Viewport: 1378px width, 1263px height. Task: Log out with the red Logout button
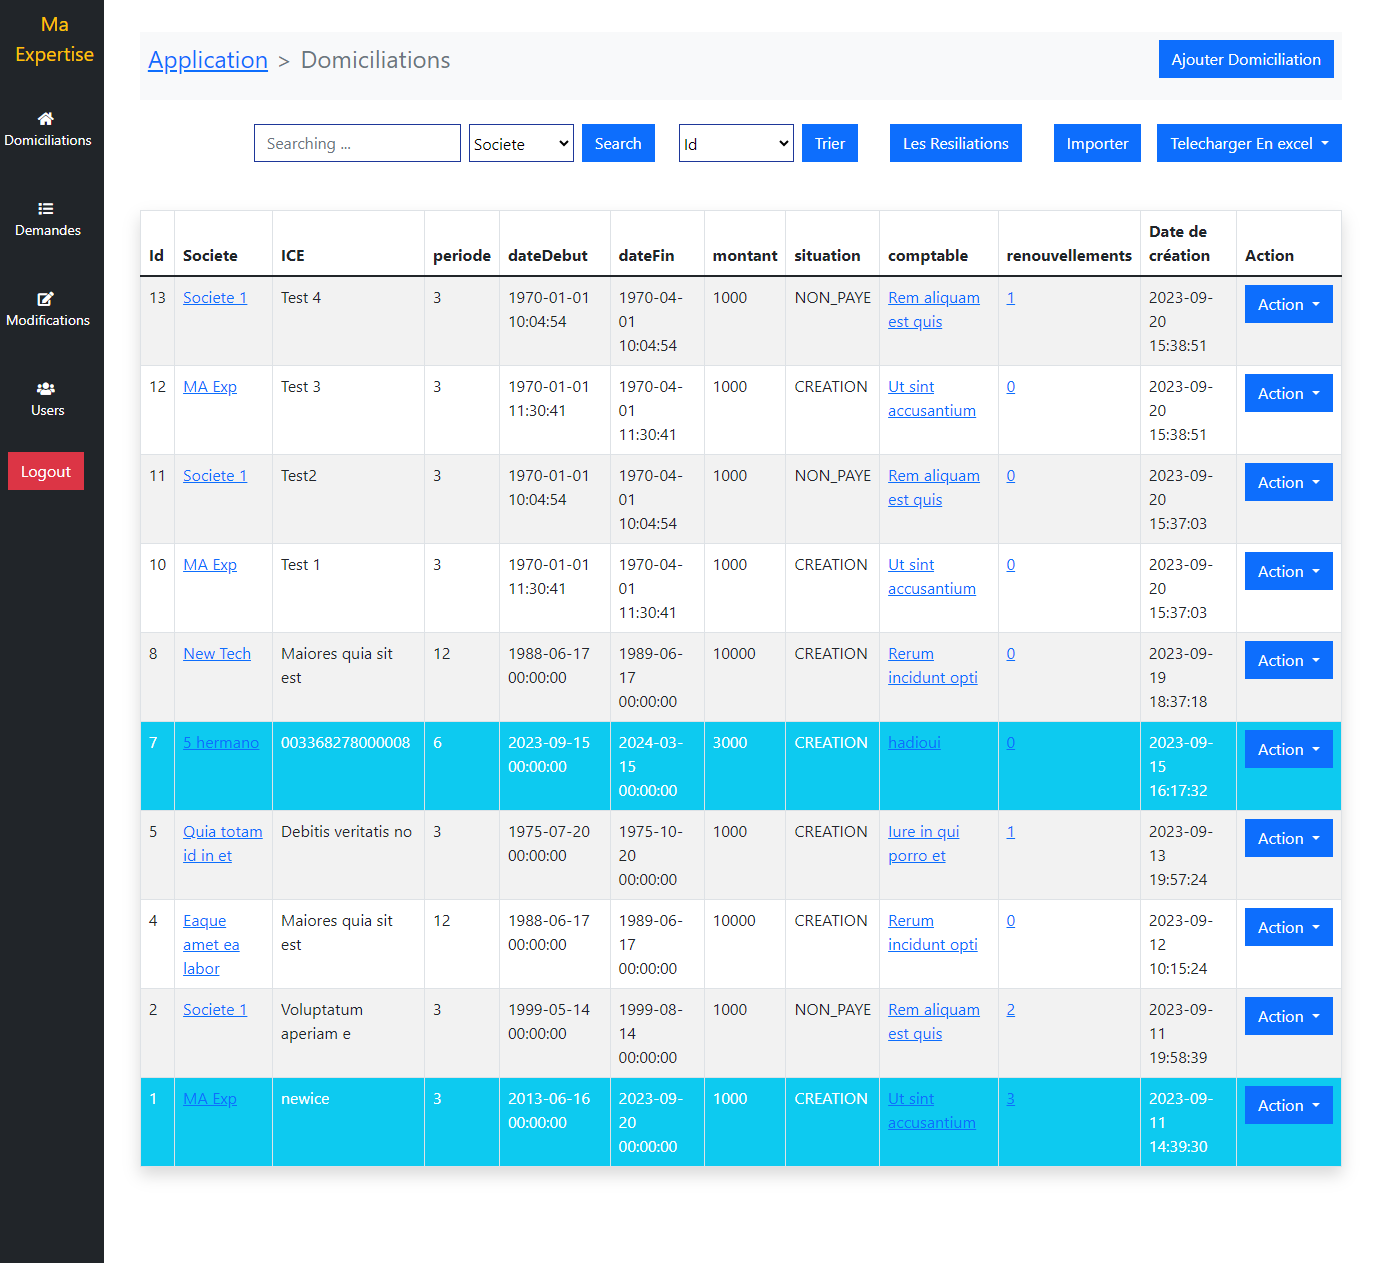46,471
